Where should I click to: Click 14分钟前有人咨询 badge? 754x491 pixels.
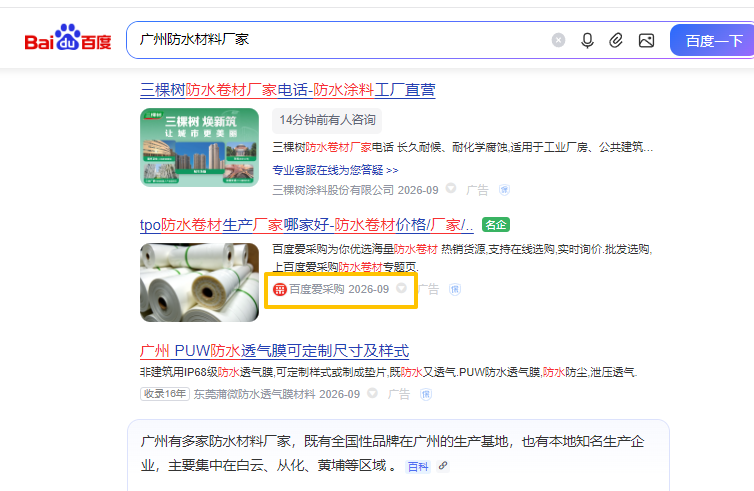click(x=327, y=120)
